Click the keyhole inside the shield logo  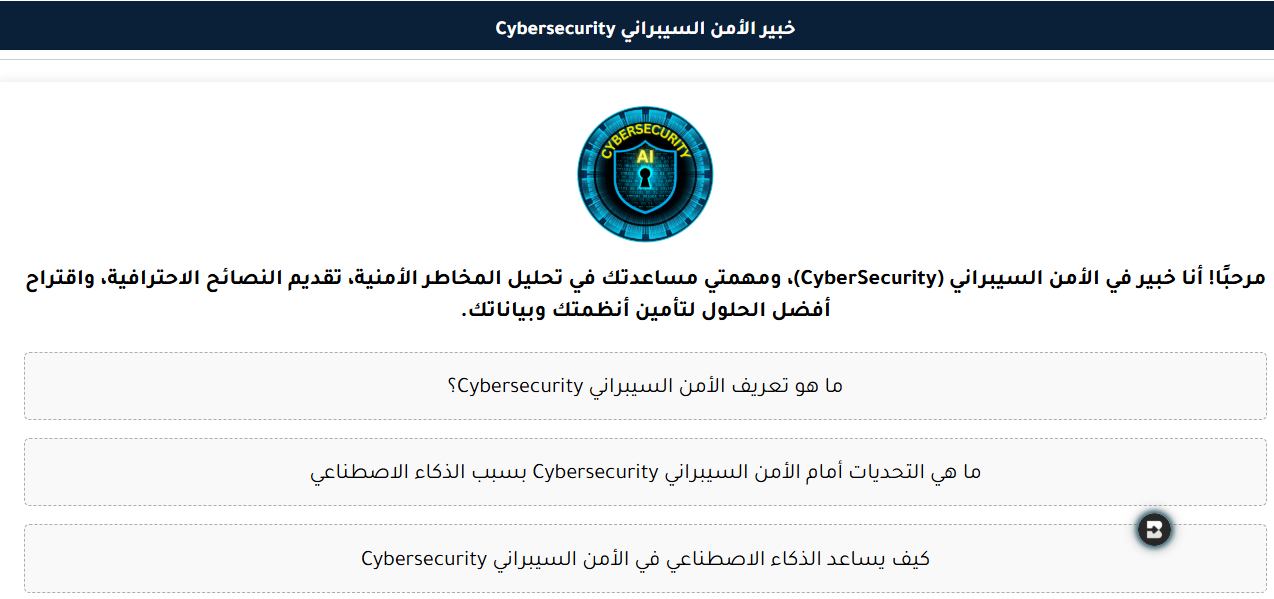[x=645, y=182]
